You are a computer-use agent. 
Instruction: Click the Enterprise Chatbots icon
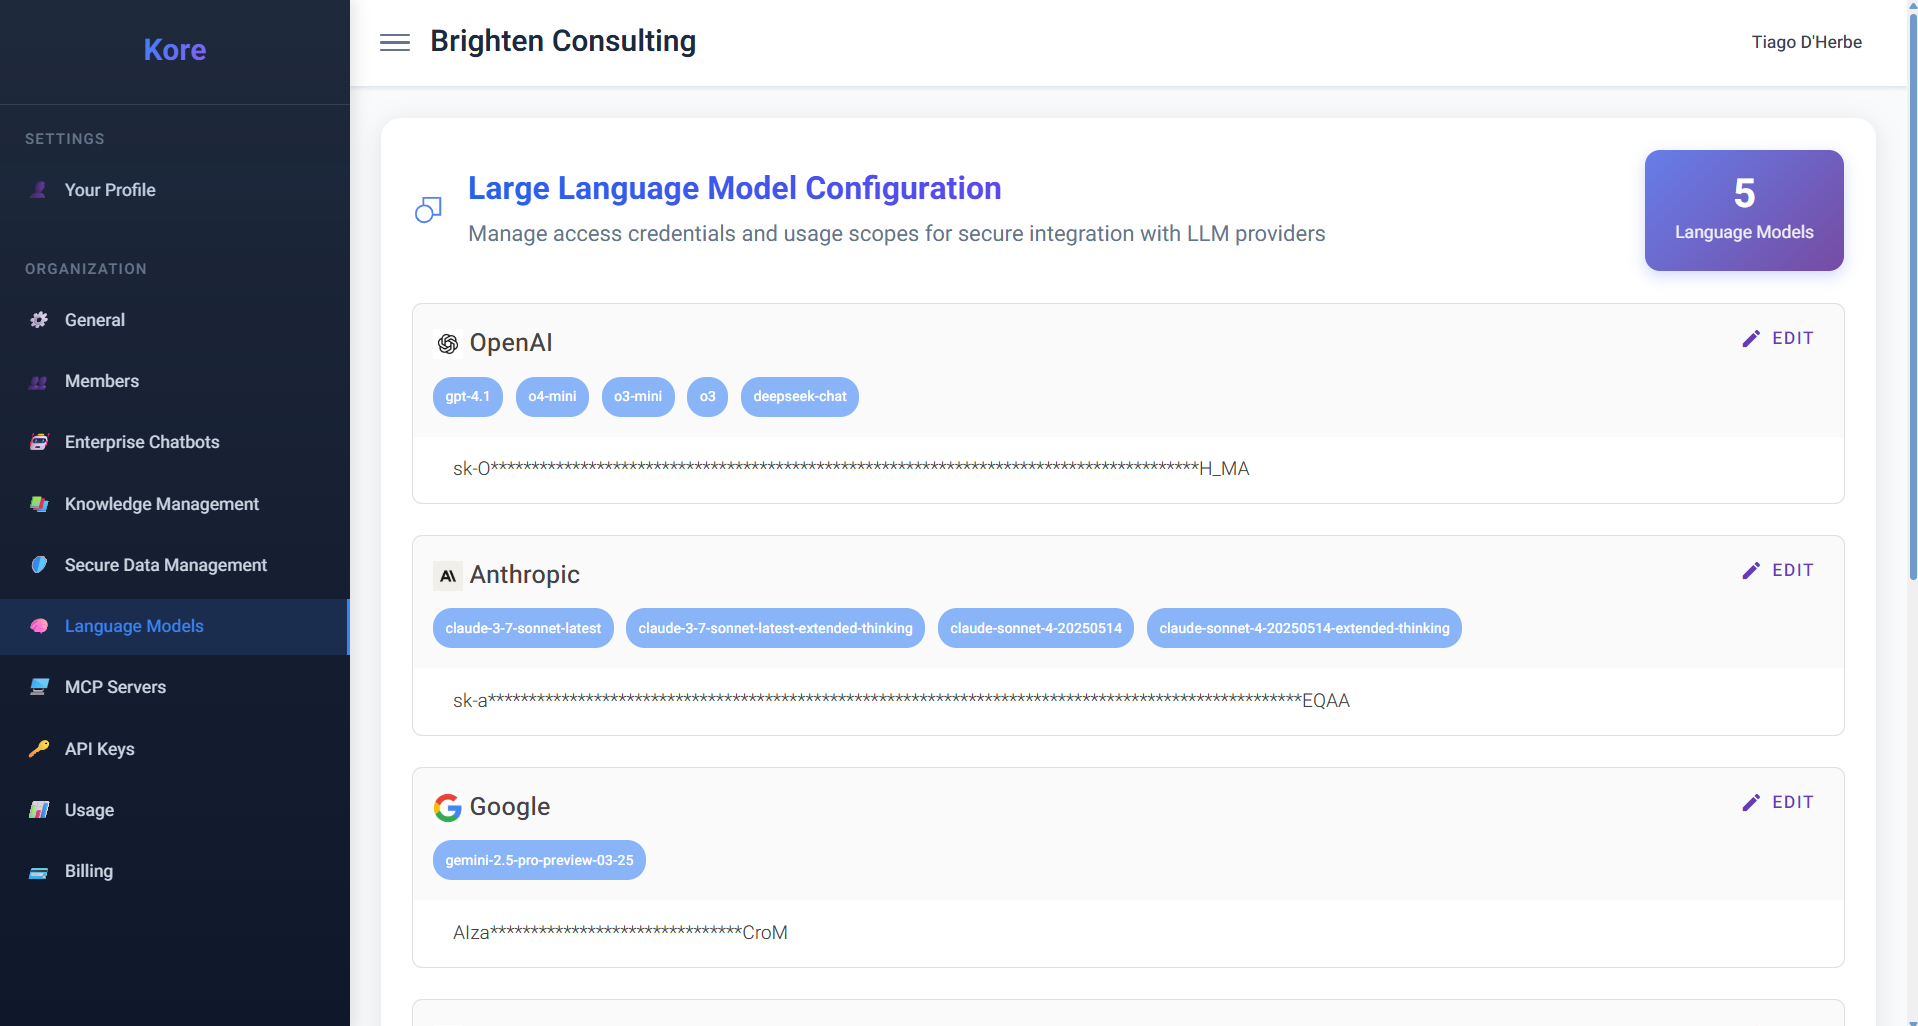pos(39,442)
